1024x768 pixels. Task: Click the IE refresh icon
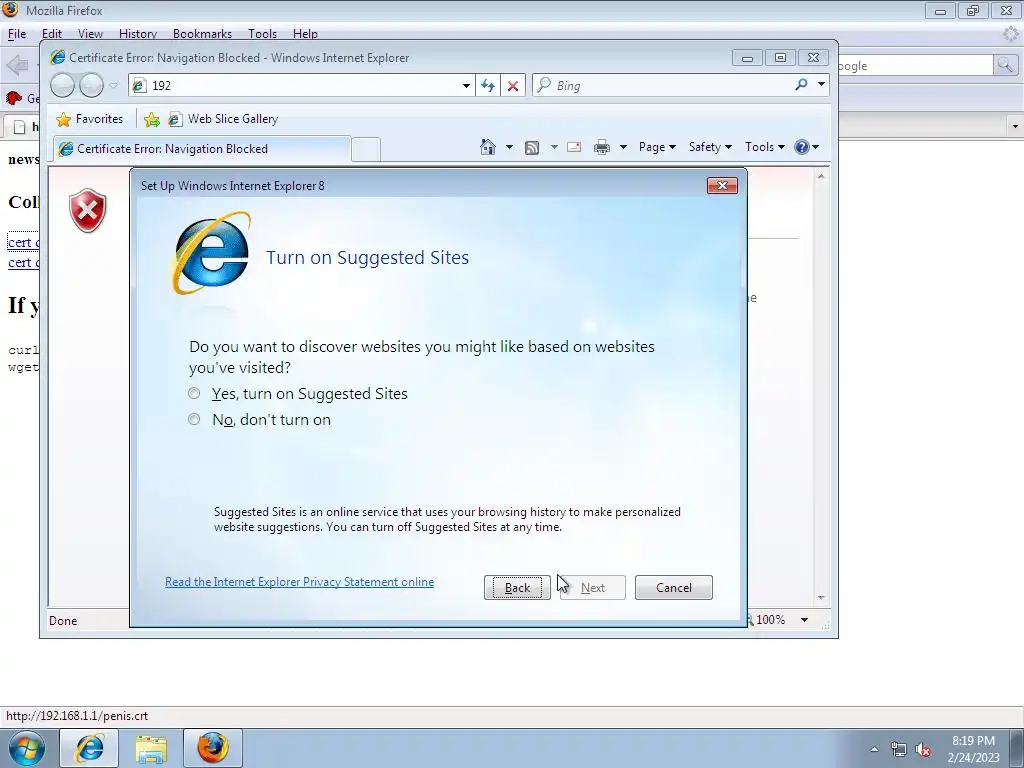click(488, 86)
